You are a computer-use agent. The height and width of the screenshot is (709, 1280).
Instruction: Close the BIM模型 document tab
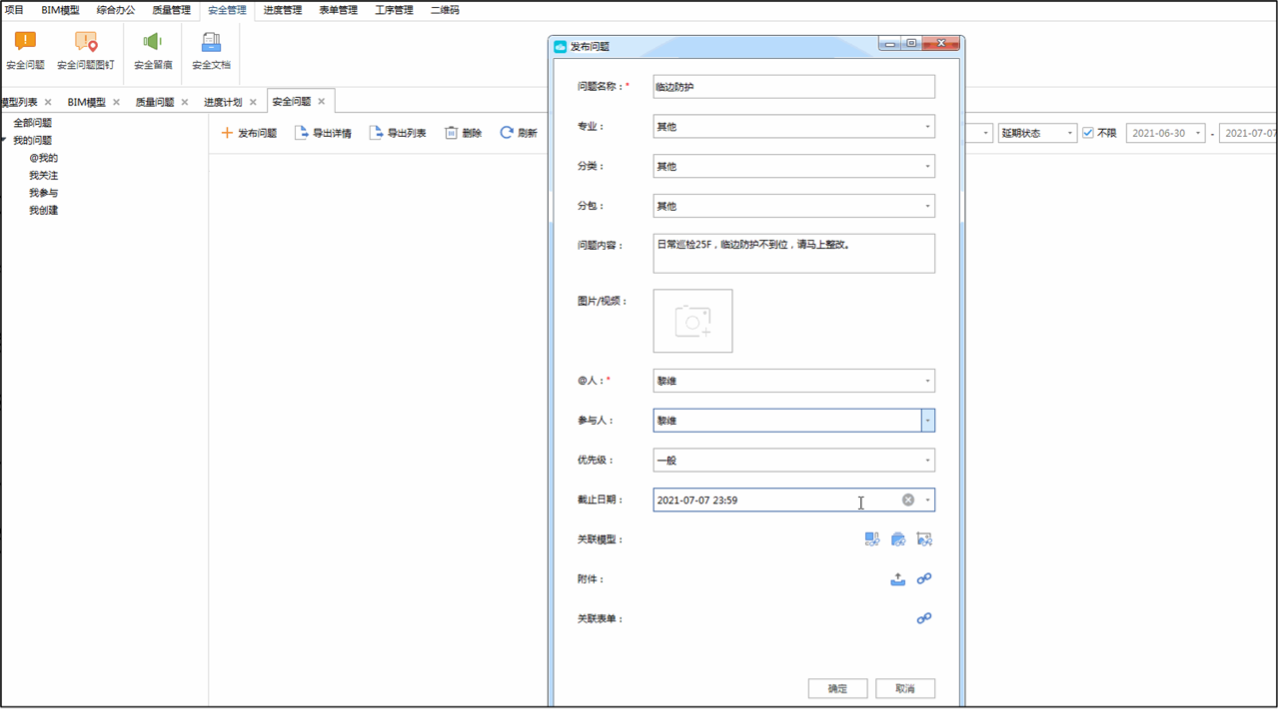tap(116, 102)
